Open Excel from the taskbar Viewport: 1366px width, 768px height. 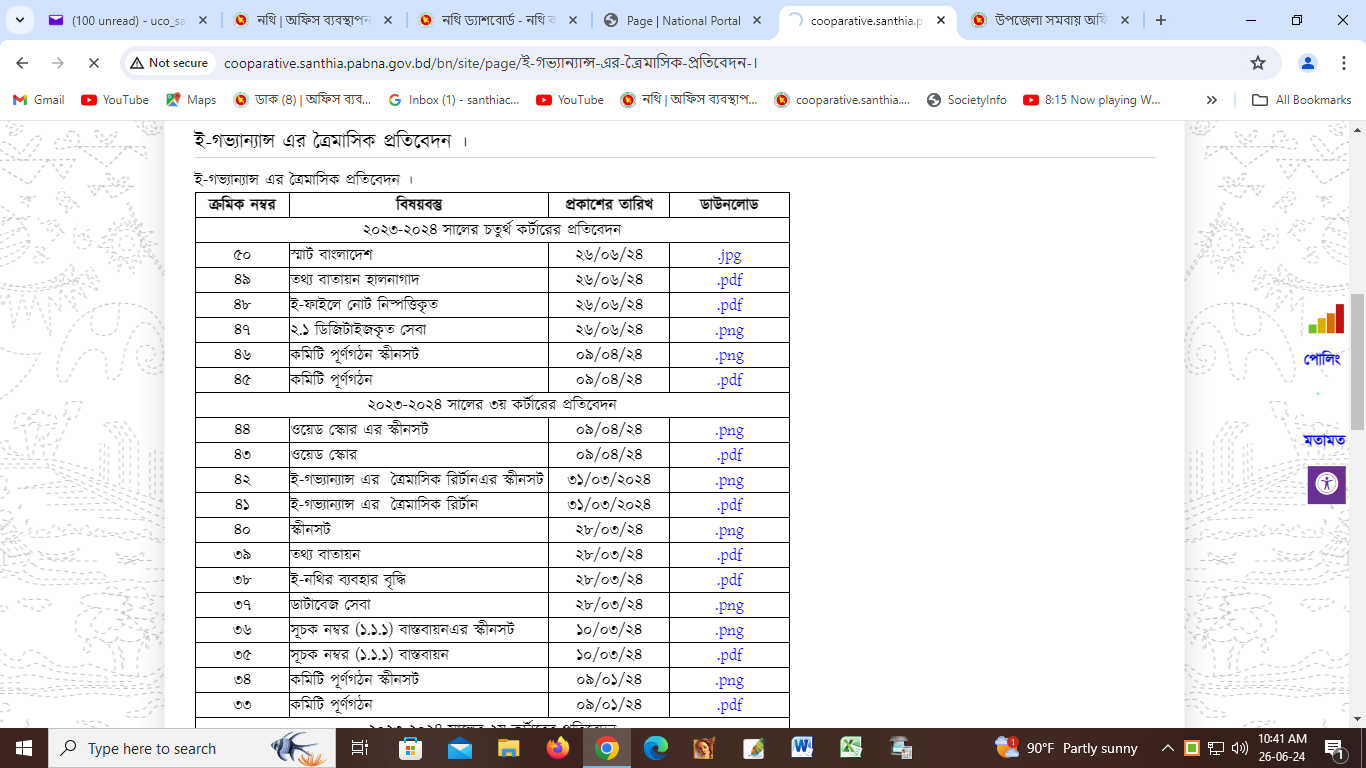(x=851, y=748)
